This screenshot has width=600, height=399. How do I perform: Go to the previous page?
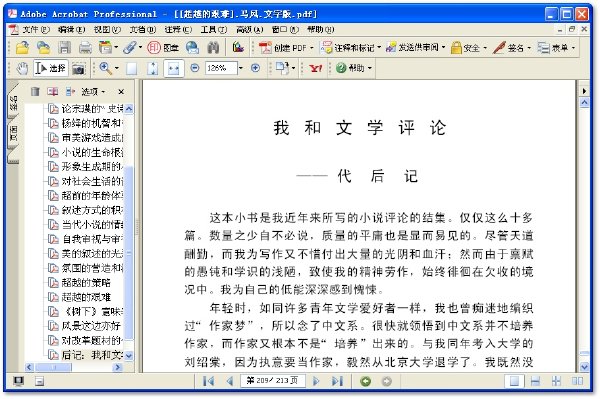[230, 381]
